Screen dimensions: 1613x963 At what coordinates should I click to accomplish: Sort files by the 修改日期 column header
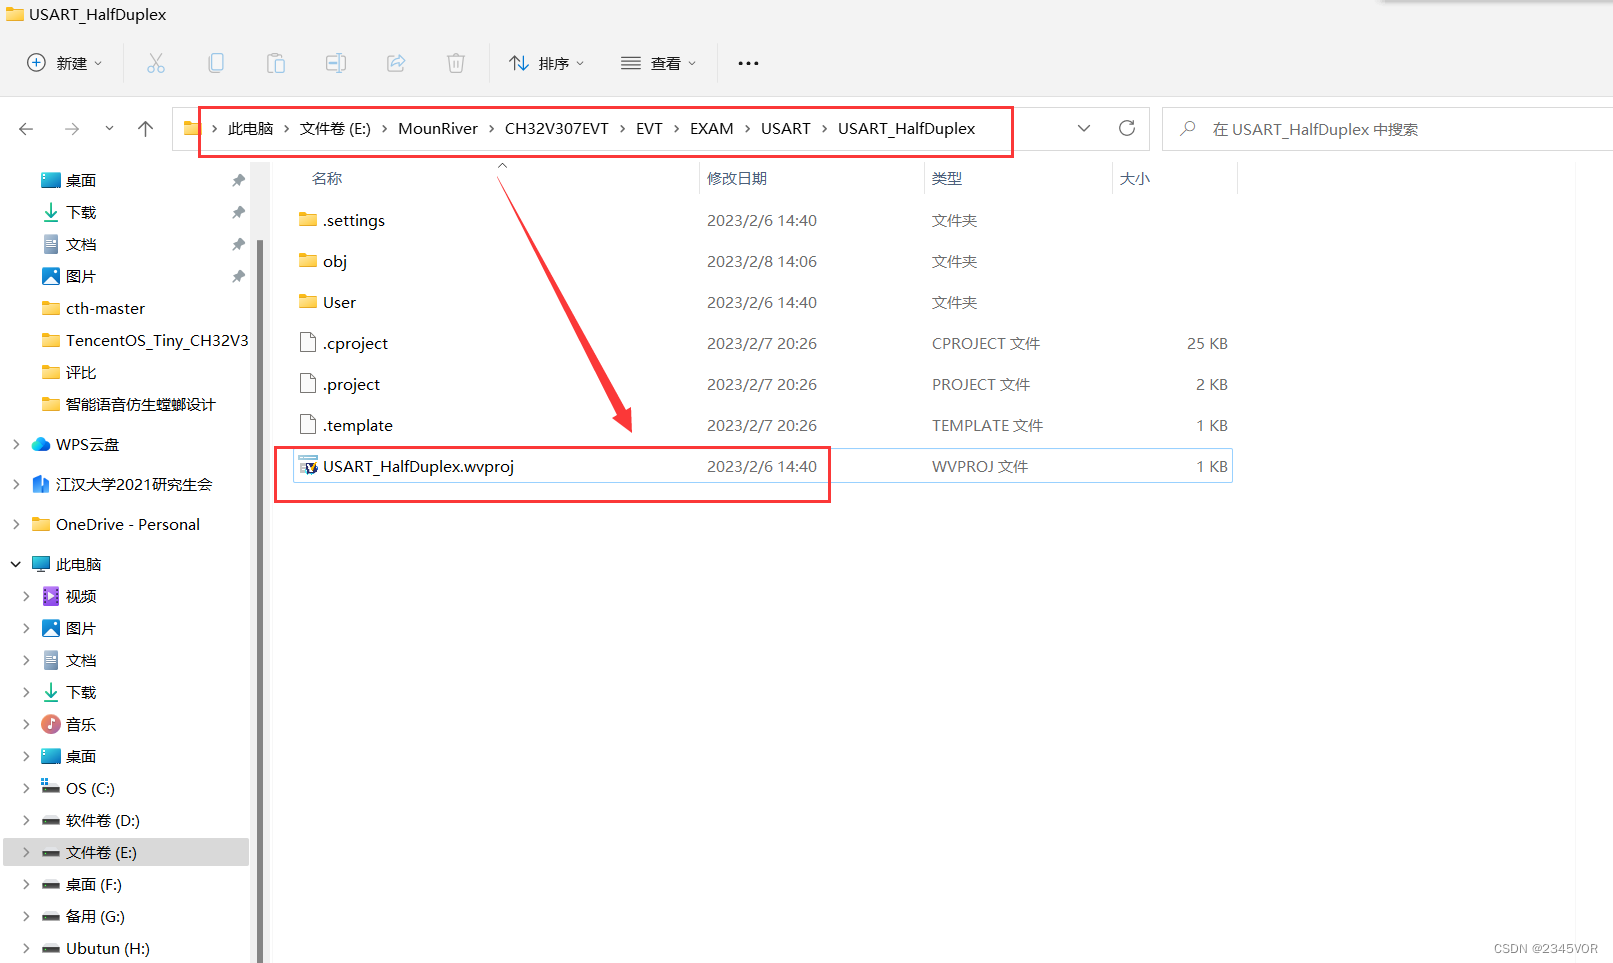[x=737, y=179]
